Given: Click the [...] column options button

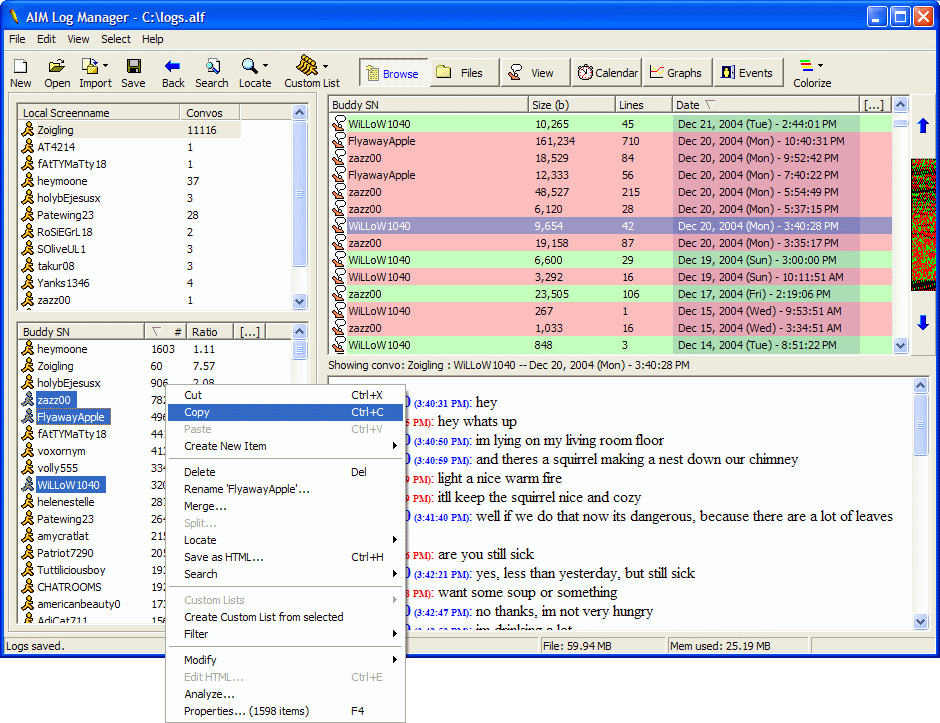Looking at the screenshot, I should pos(874,104).
